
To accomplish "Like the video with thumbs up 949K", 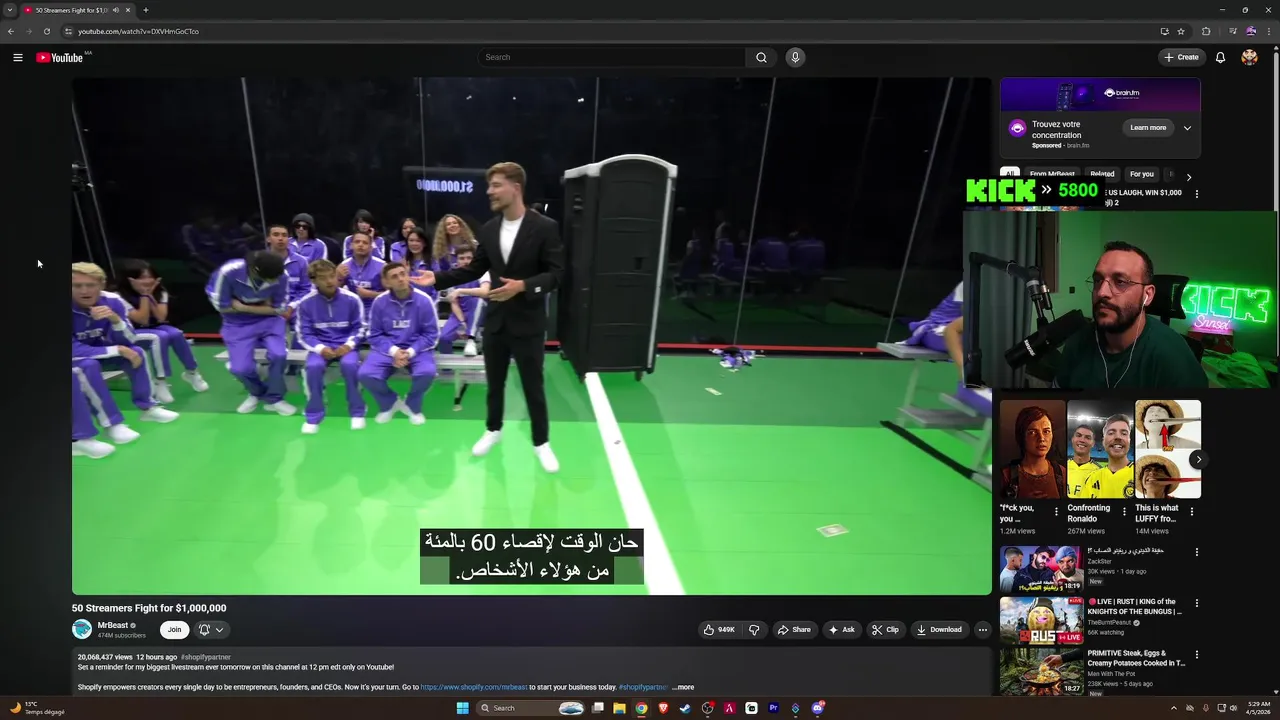I will tap(719, 629).
